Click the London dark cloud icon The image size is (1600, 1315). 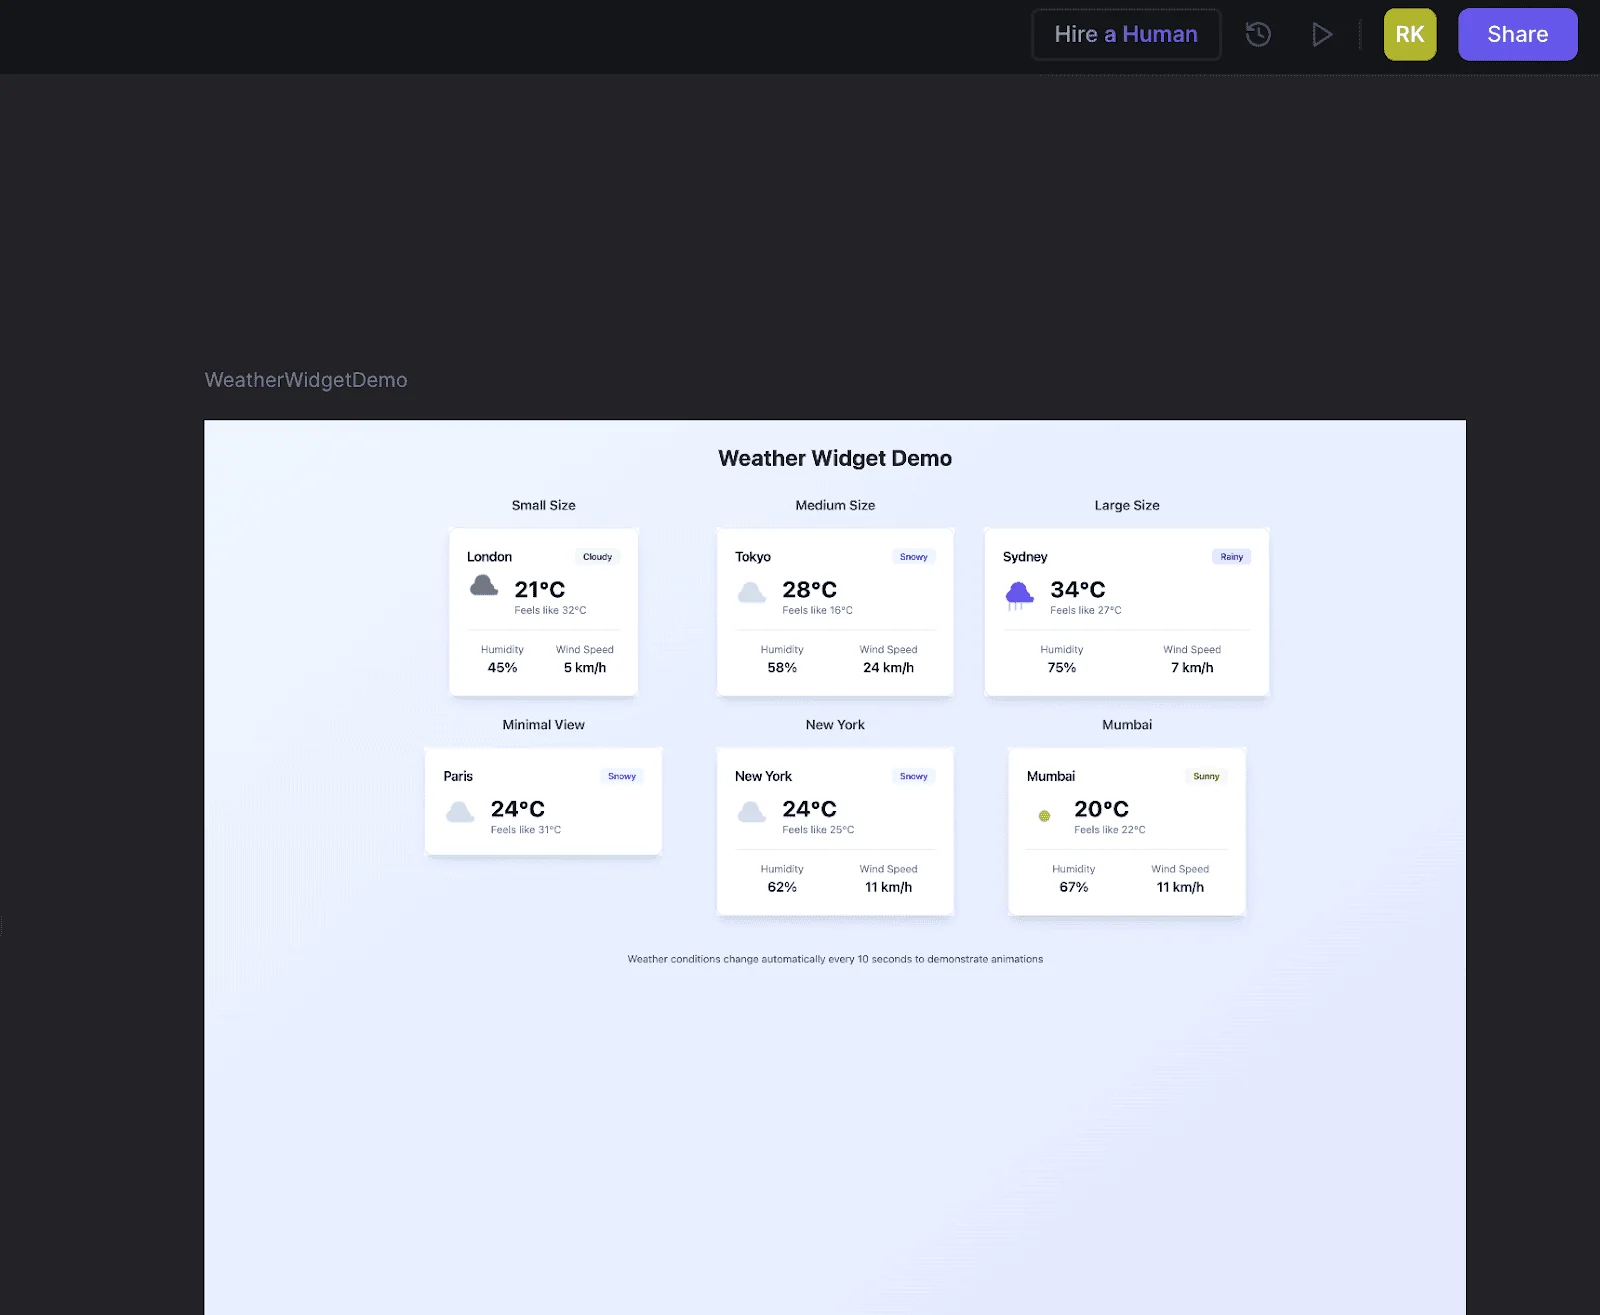[x=484, y=586]
